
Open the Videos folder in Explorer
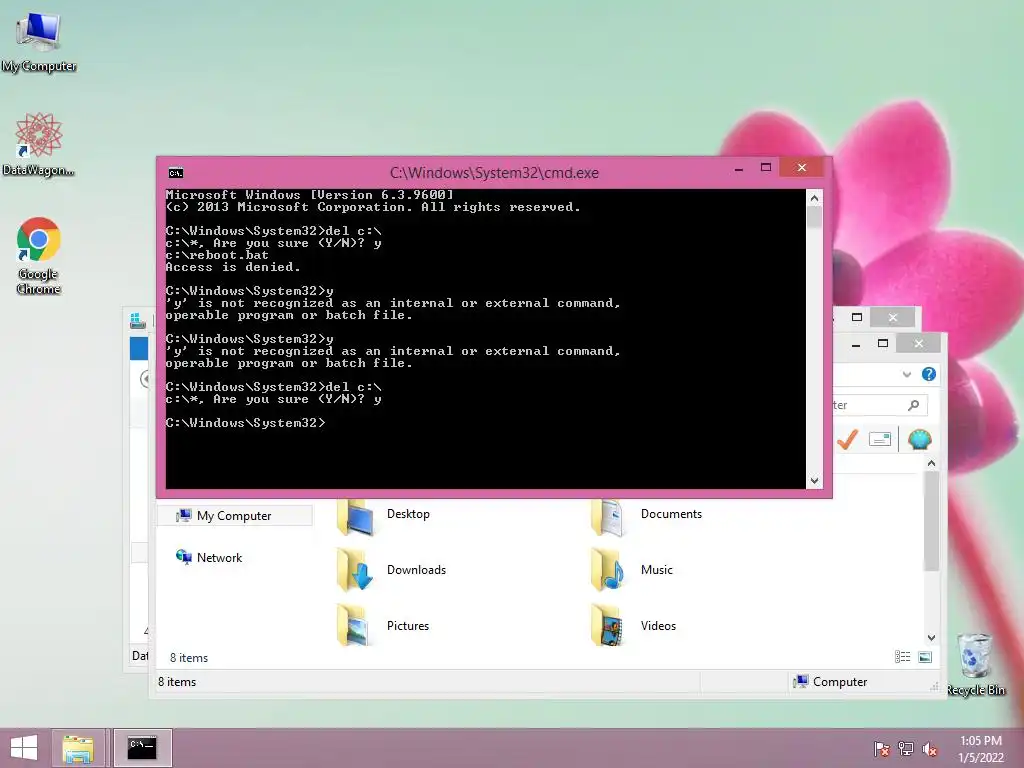coord(633,626)
